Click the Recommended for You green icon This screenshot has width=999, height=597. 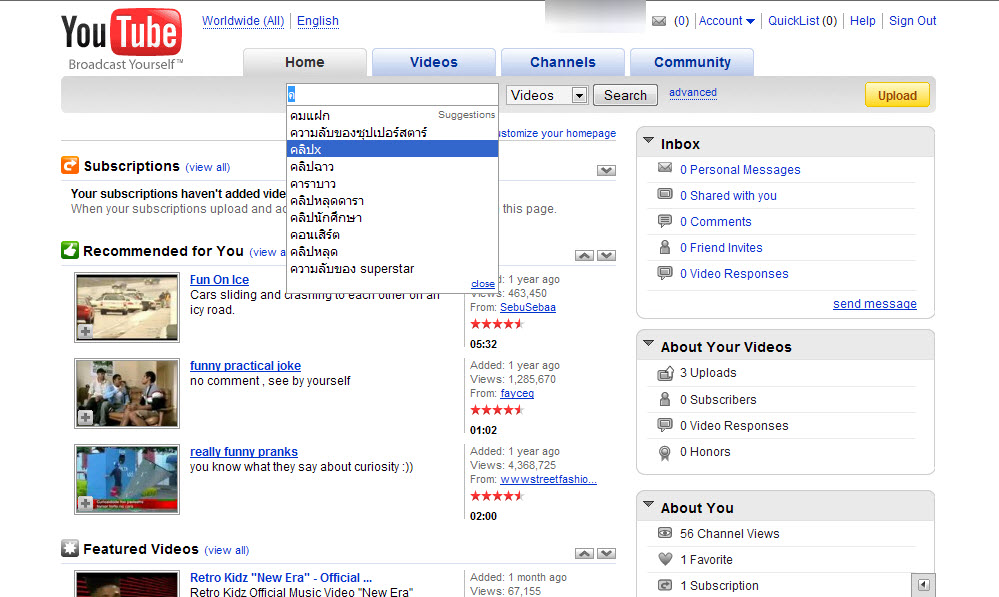click(x=70, y=250)
